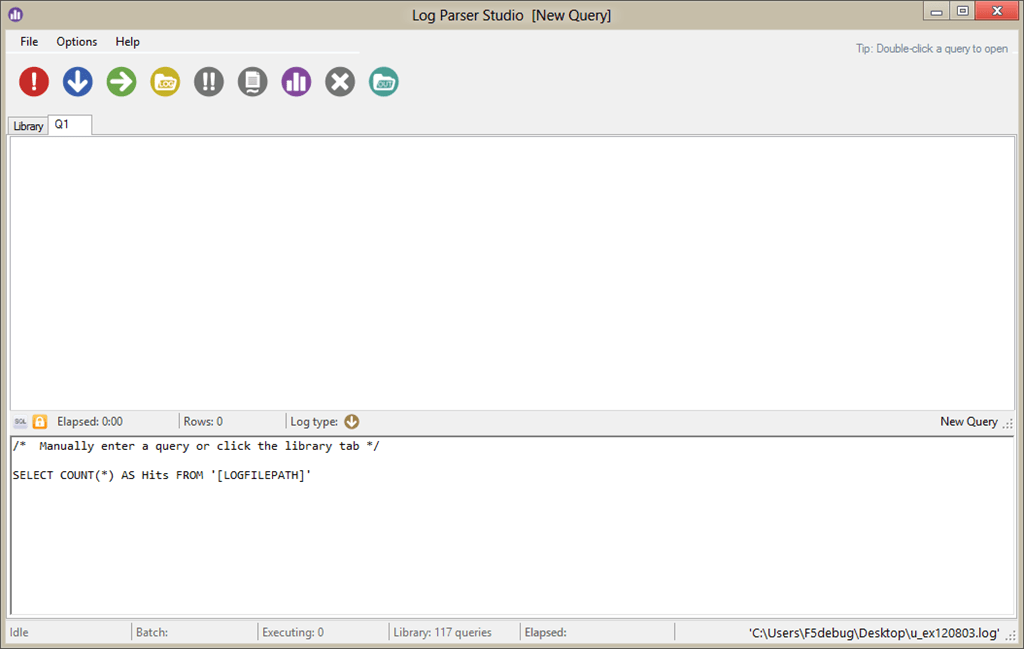Open the Help menu

(127, 42)
